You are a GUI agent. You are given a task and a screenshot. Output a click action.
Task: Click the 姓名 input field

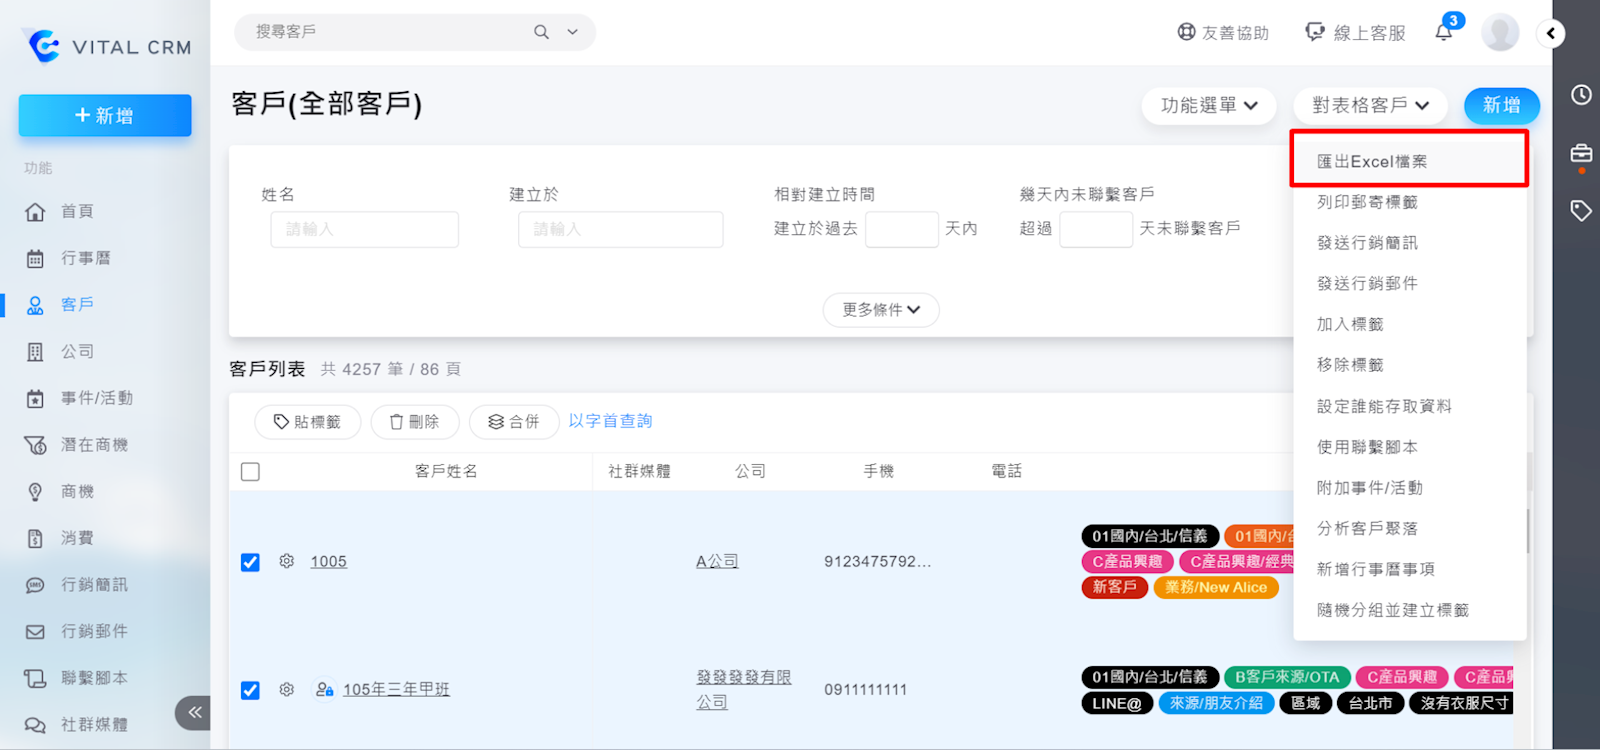click(364, 229)
